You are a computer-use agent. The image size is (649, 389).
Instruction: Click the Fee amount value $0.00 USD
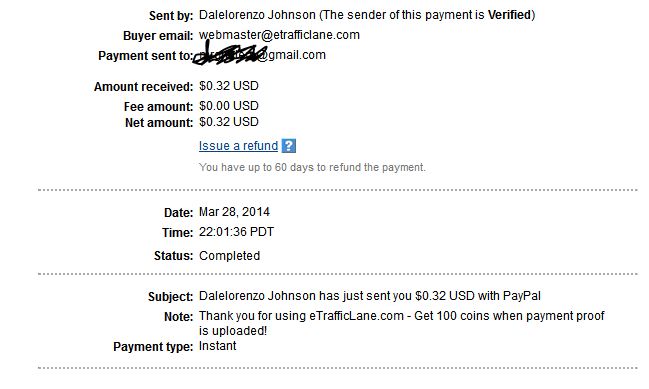pos(229,106)
